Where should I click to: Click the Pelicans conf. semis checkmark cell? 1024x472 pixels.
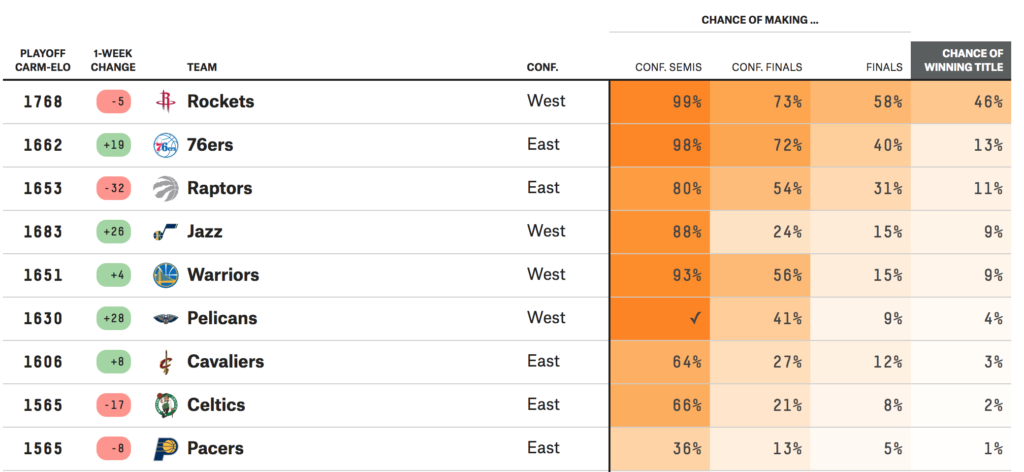point(660,319)
